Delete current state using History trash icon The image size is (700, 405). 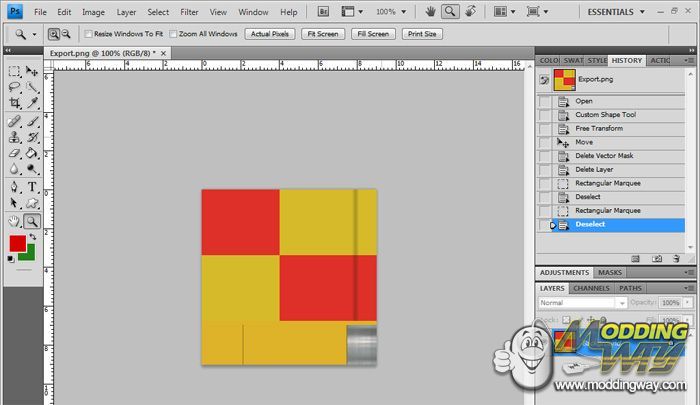click(676, 258)
